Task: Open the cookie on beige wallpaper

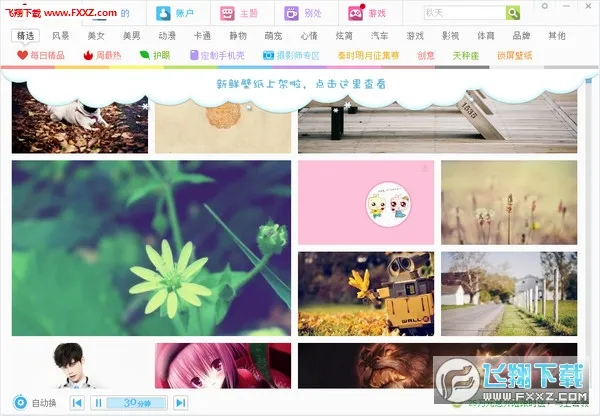Action: 223,126
